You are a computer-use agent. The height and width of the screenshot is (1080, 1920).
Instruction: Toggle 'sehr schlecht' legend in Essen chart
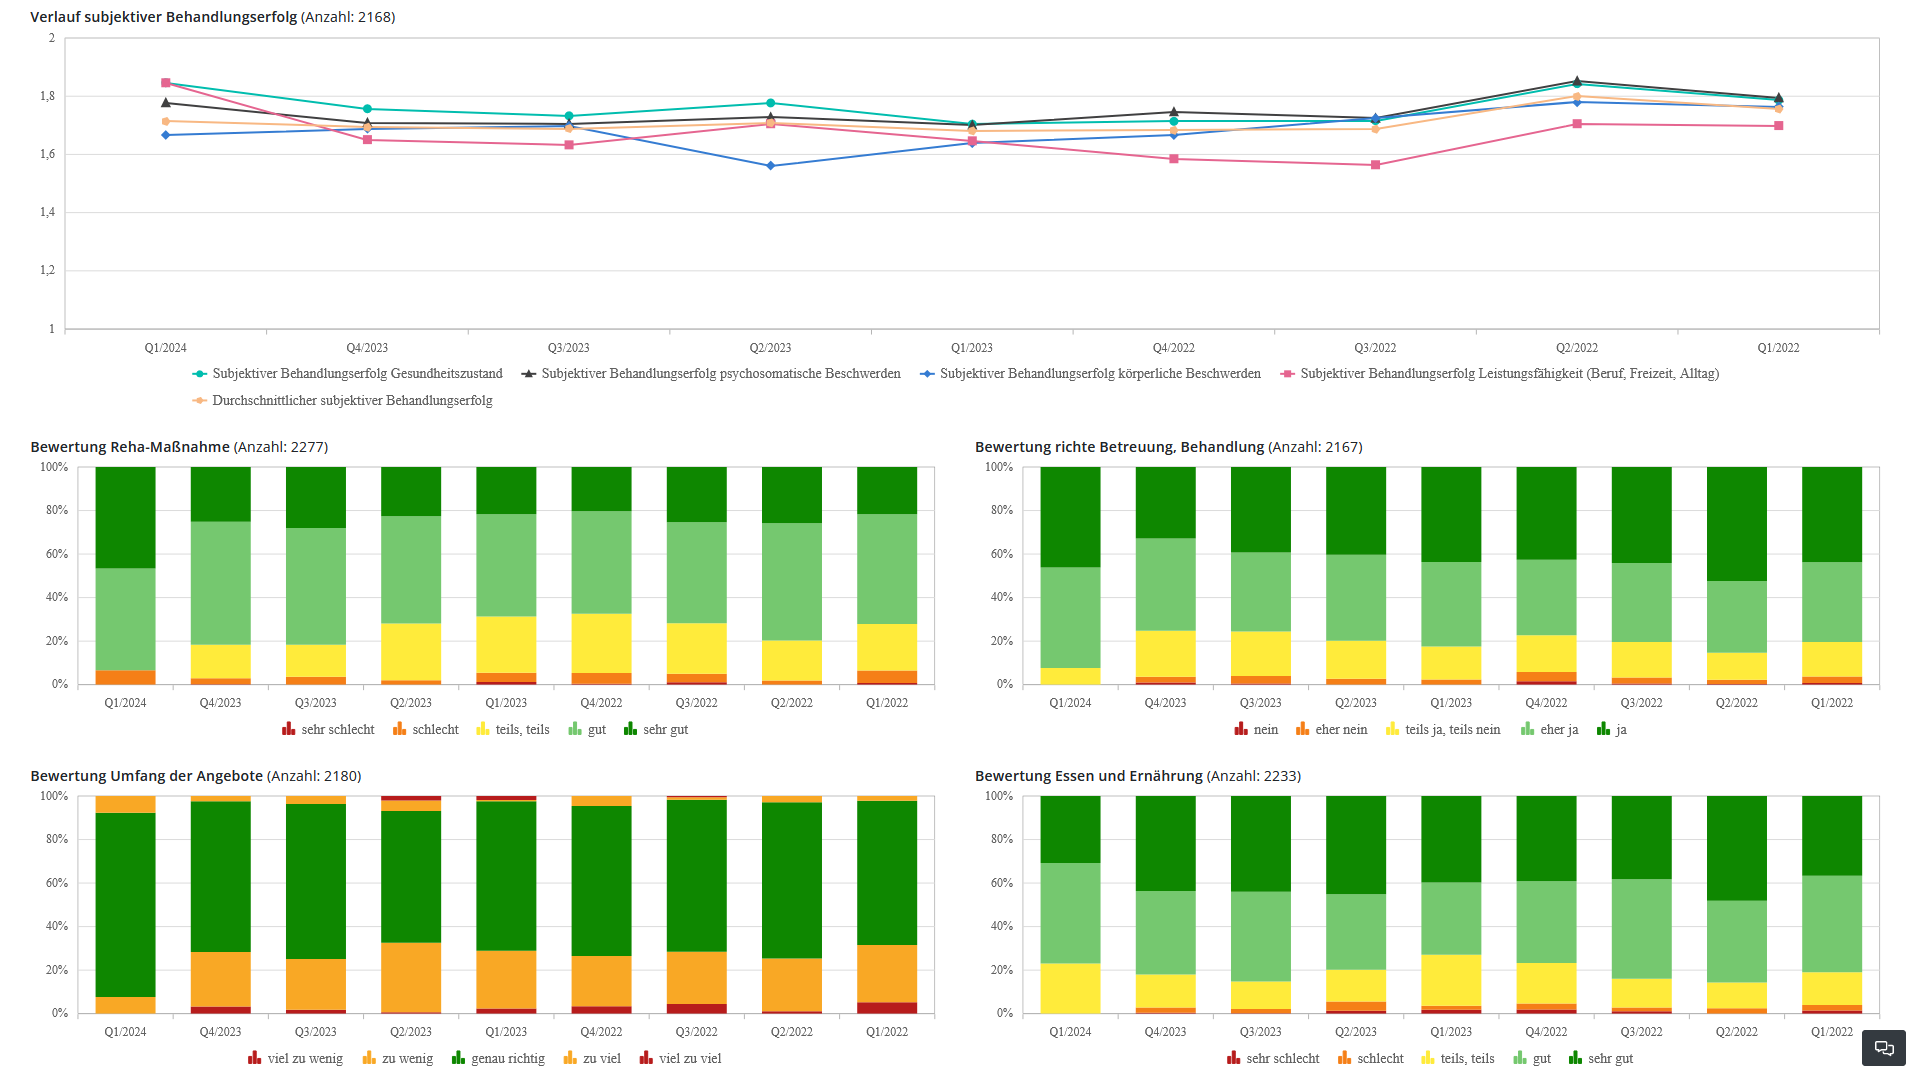(x=1273, y=1059)
